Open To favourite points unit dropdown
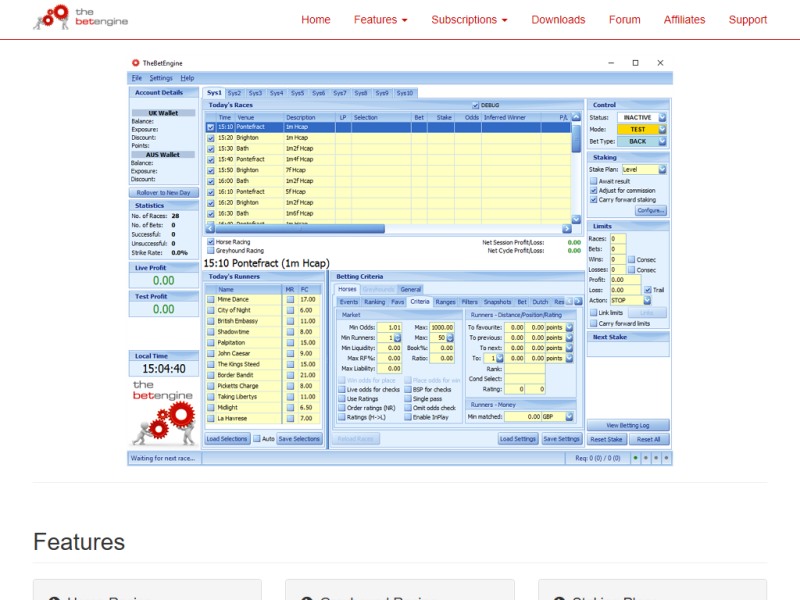The height and width of the screenshot is (600, 800). [569, 328]
